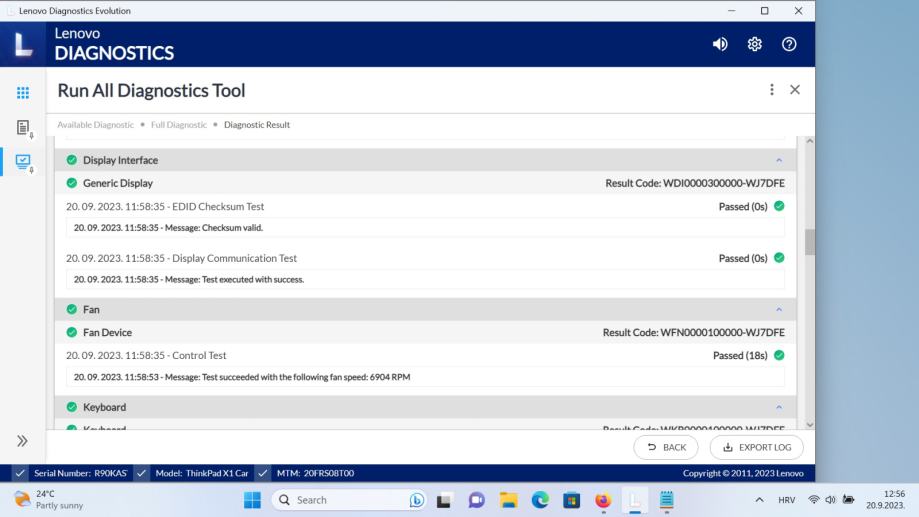919x517 pixels.
Task: Open the help question mark icon
Action: coord(789,45)
